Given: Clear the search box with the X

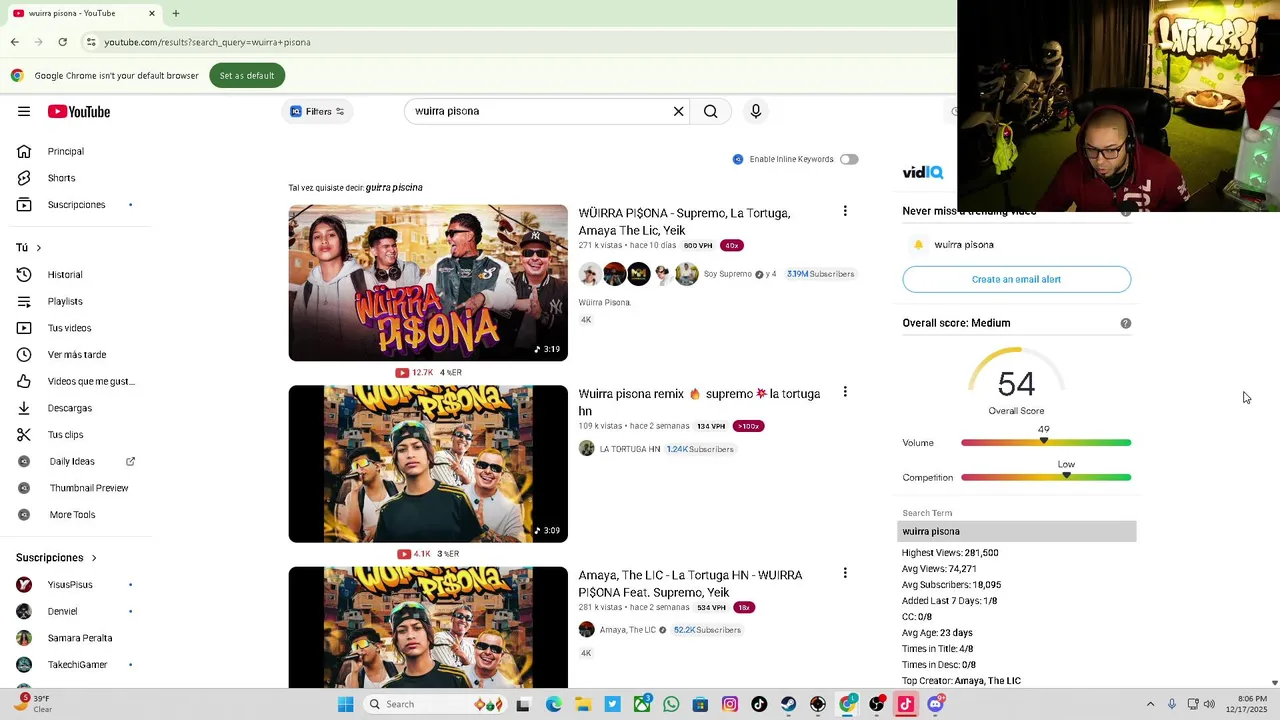Looking at the screenshot, I should 678,111.
